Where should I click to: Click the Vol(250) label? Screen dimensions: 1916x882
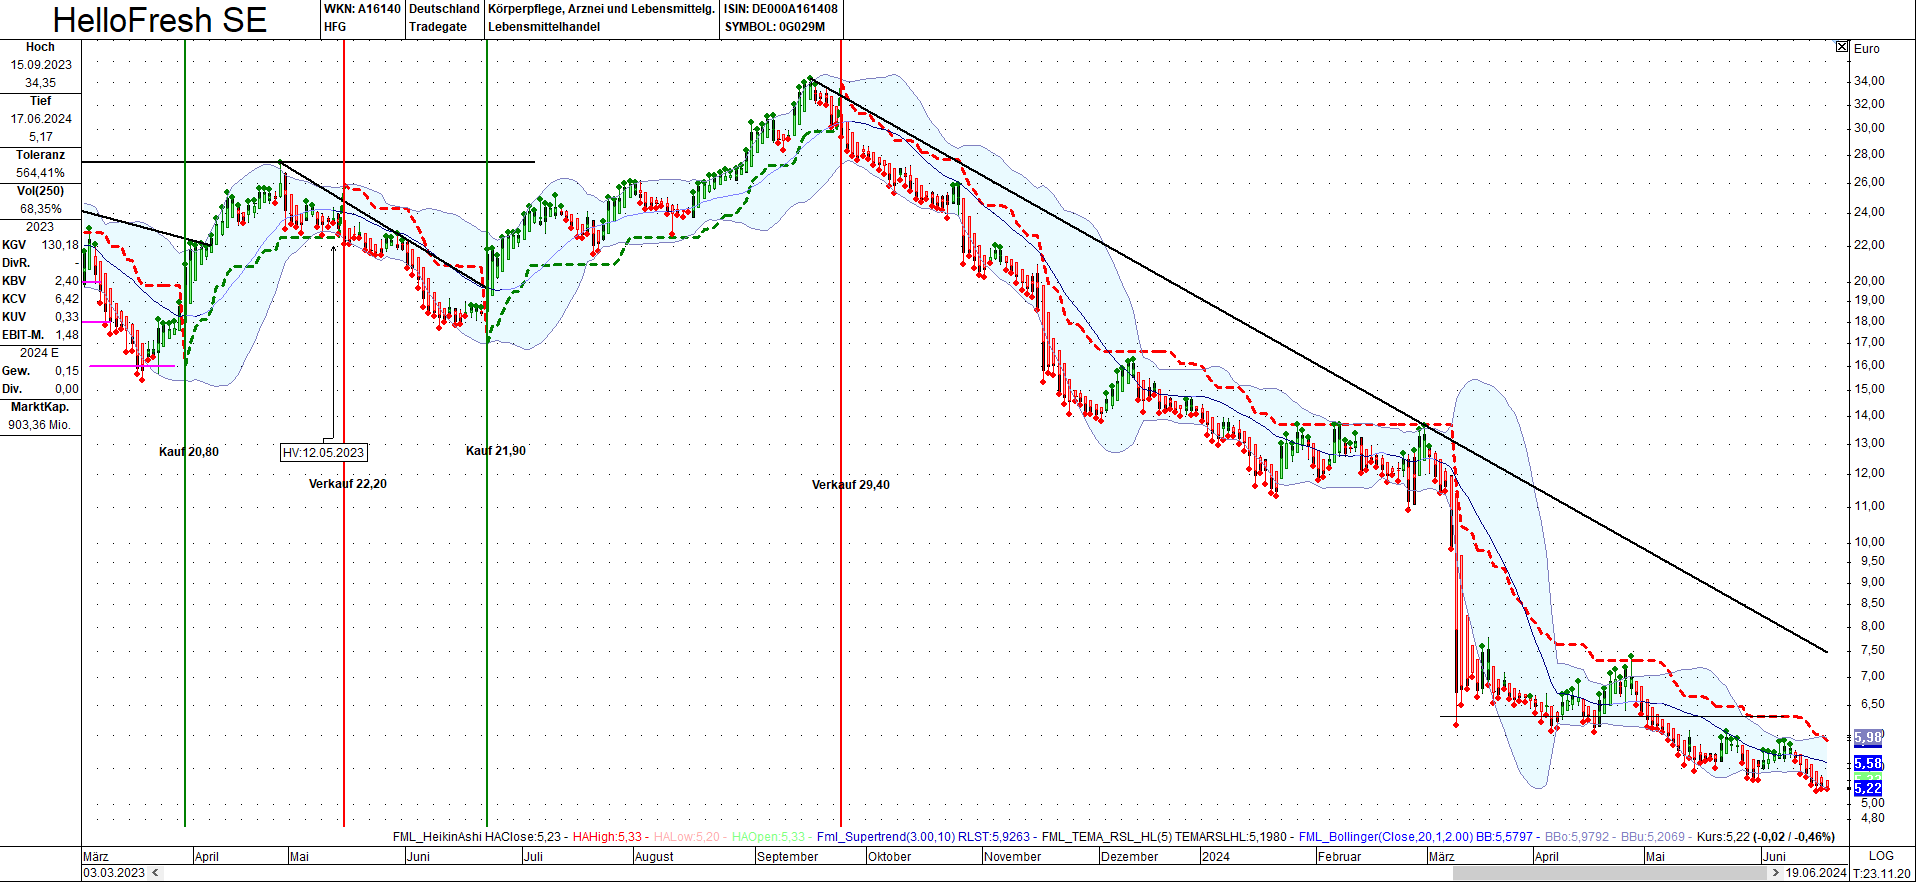pyautogui.click(x=40, y=191)
